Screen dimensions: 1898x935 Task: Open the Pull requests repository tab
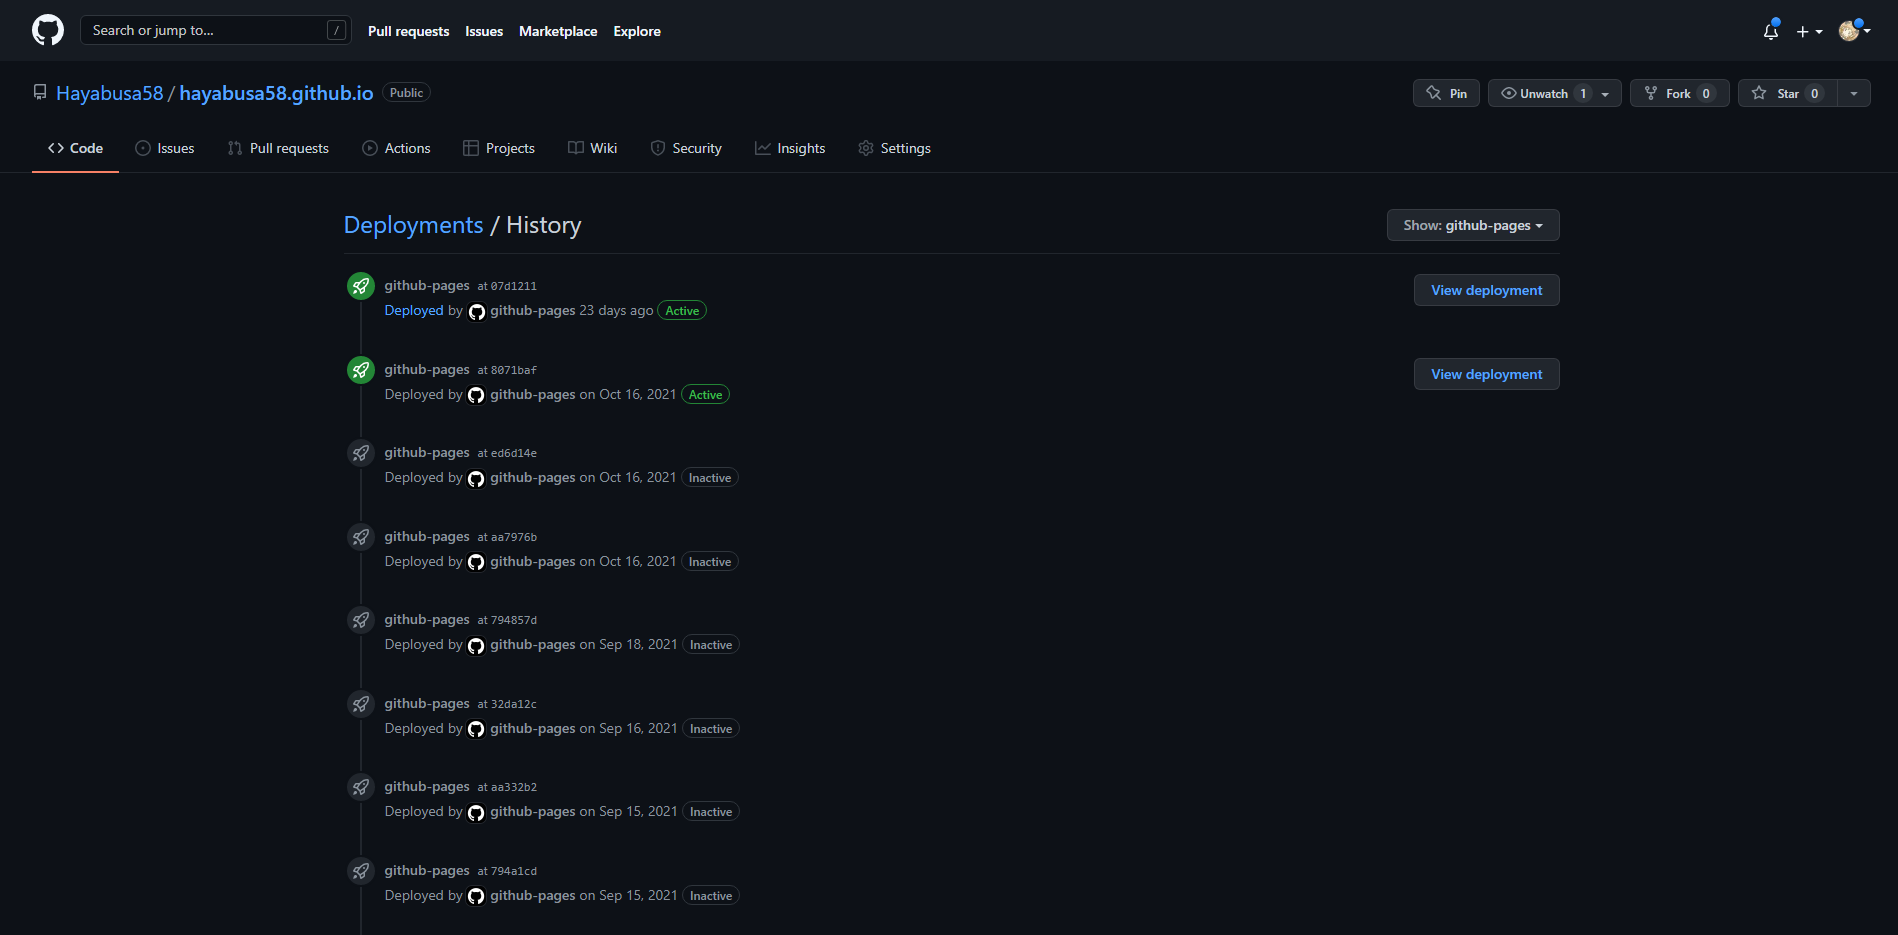278,148
